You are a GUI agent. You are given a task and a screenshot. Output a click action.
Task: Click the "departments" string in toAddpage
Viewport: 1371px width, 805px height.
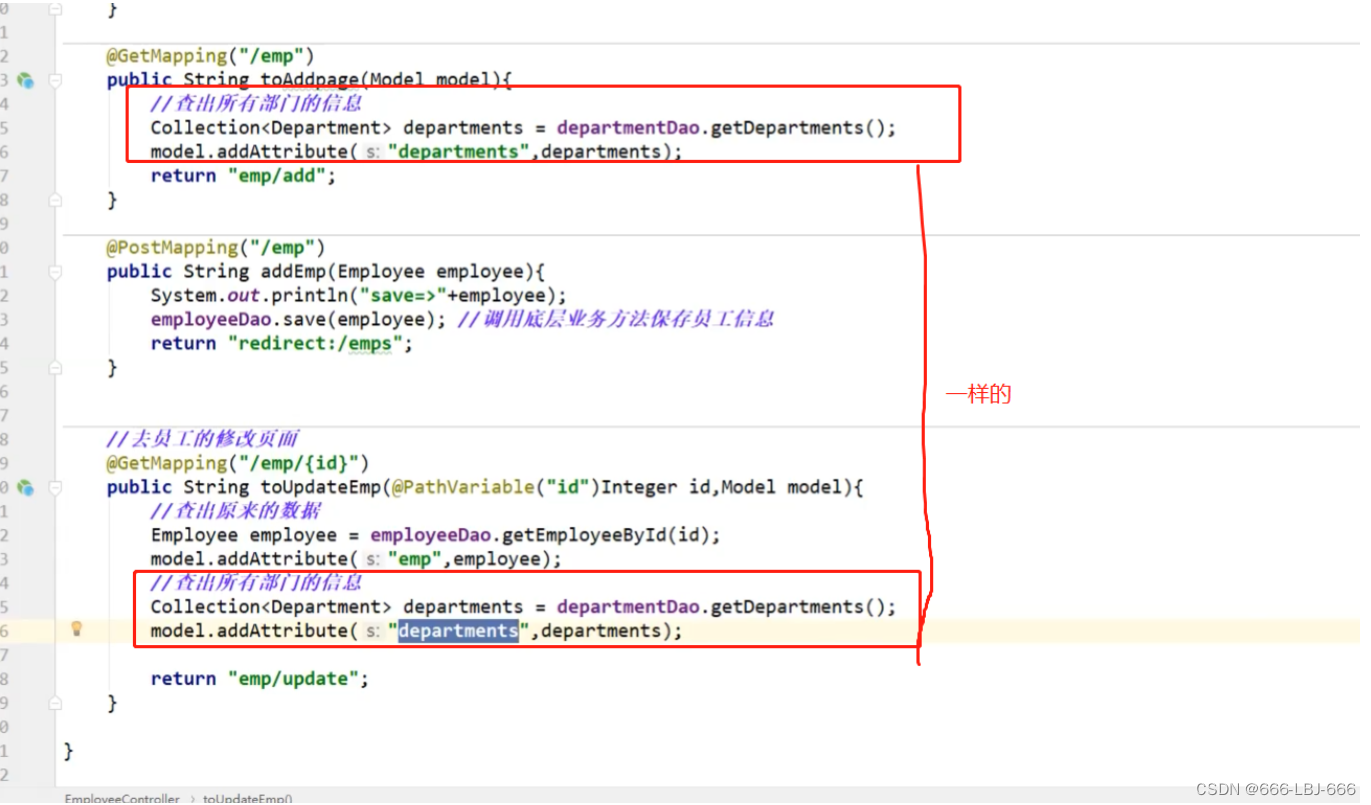pyautogui.click(x=459, y=152)
